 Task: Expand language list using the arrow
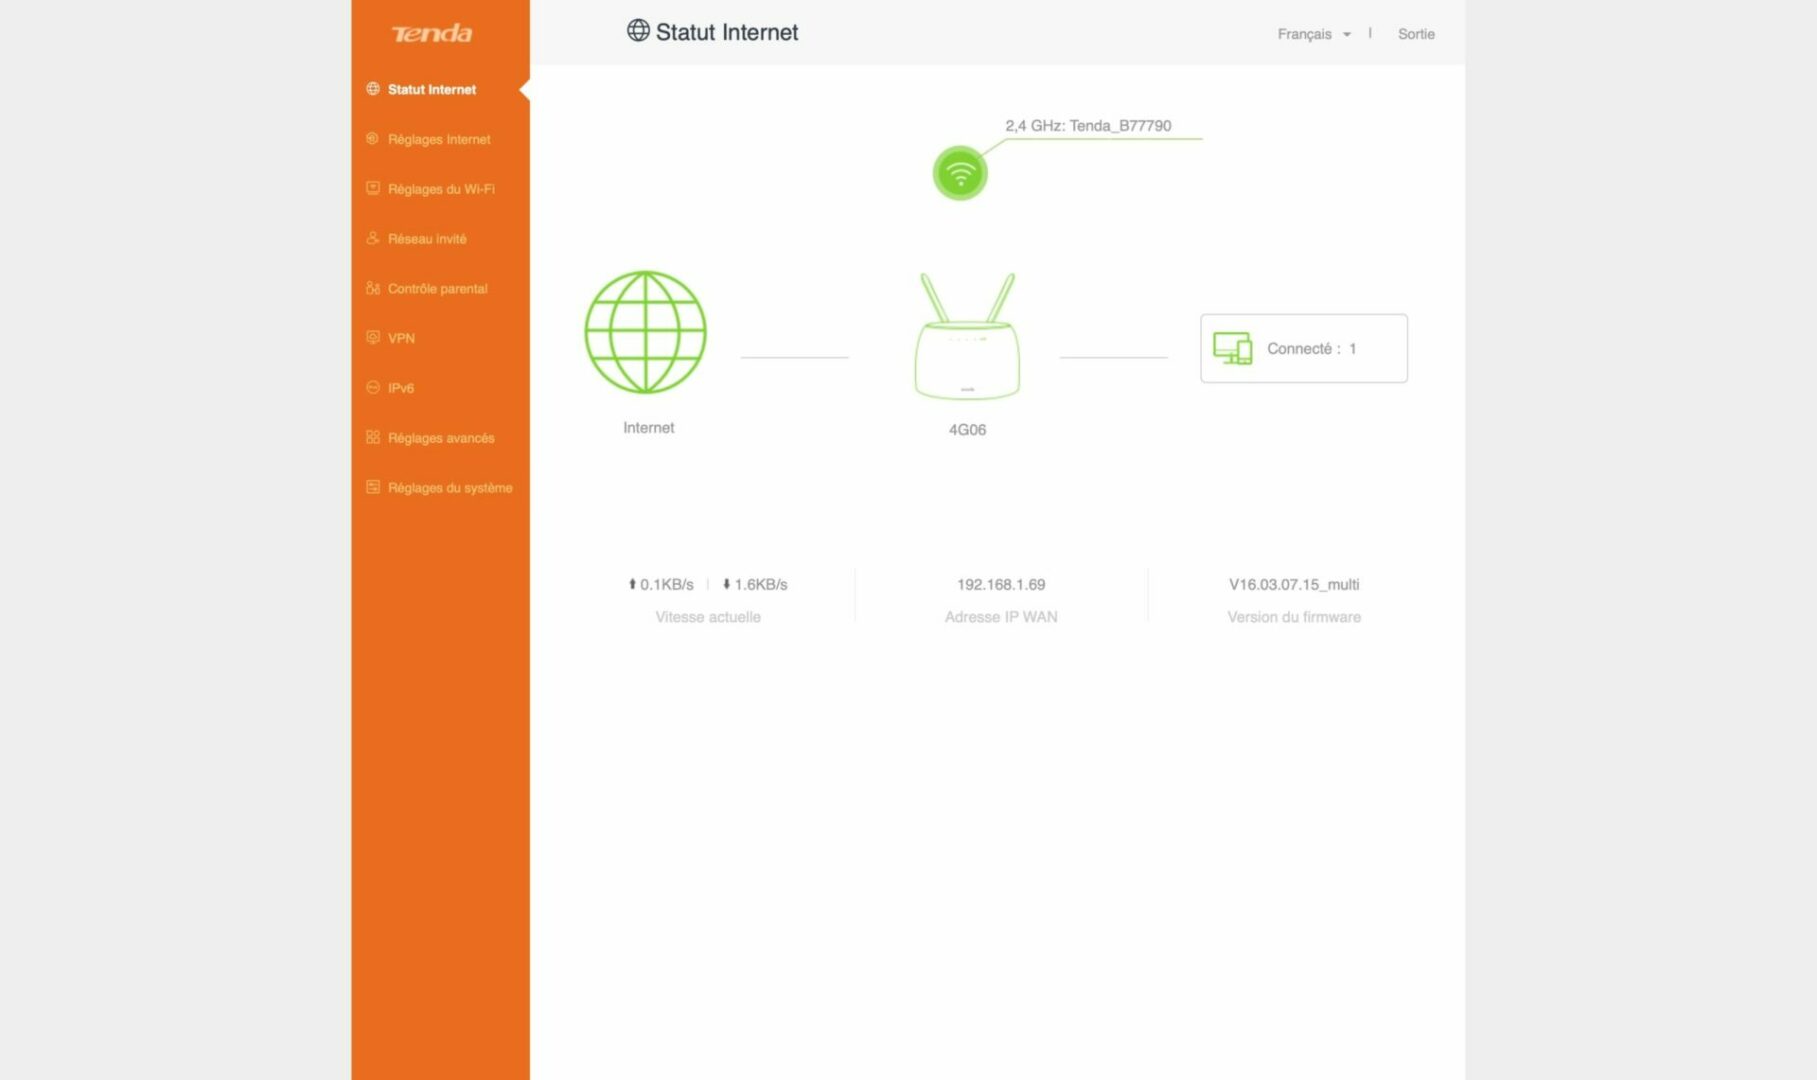[1347, 35]
